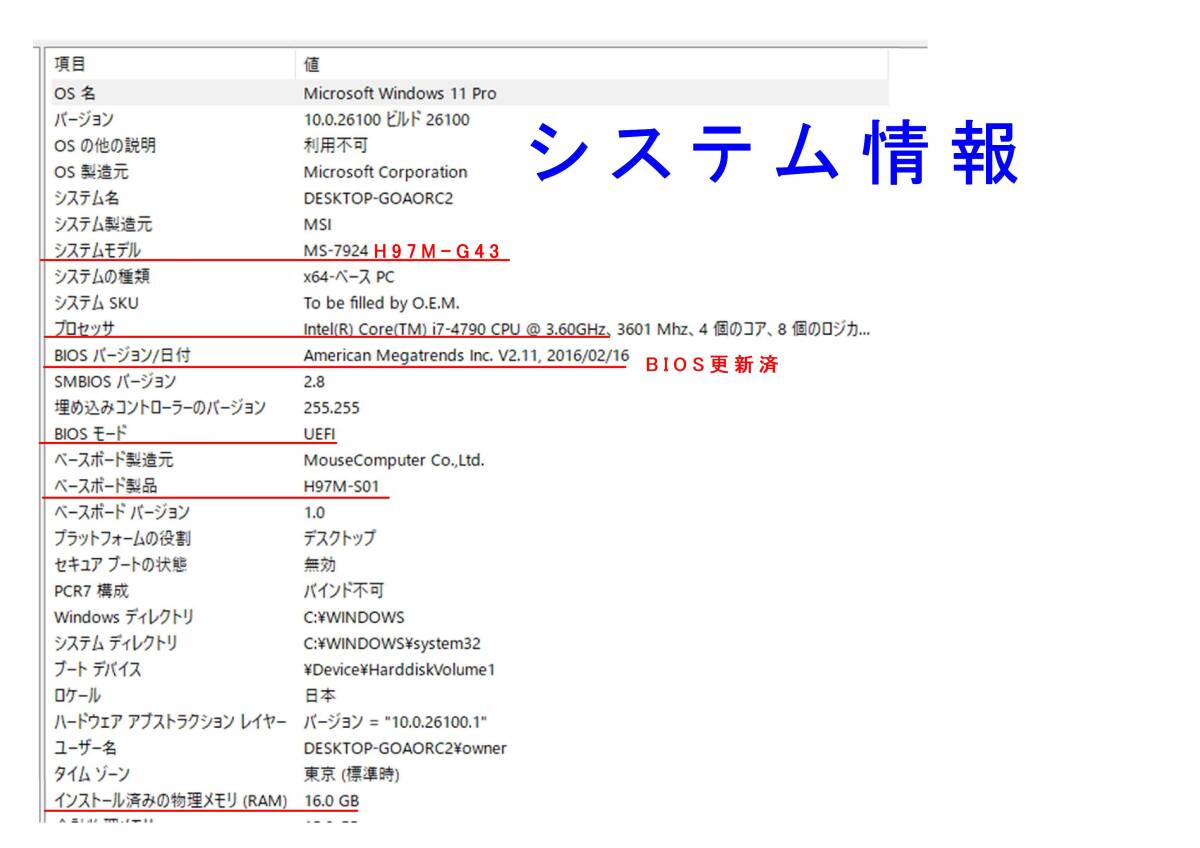Click the MouseComputer Co.,Ltd. value
Image resolution: width=1200 pixels, height=848 pixels.
pyautogui.click(x=394, y=460)
